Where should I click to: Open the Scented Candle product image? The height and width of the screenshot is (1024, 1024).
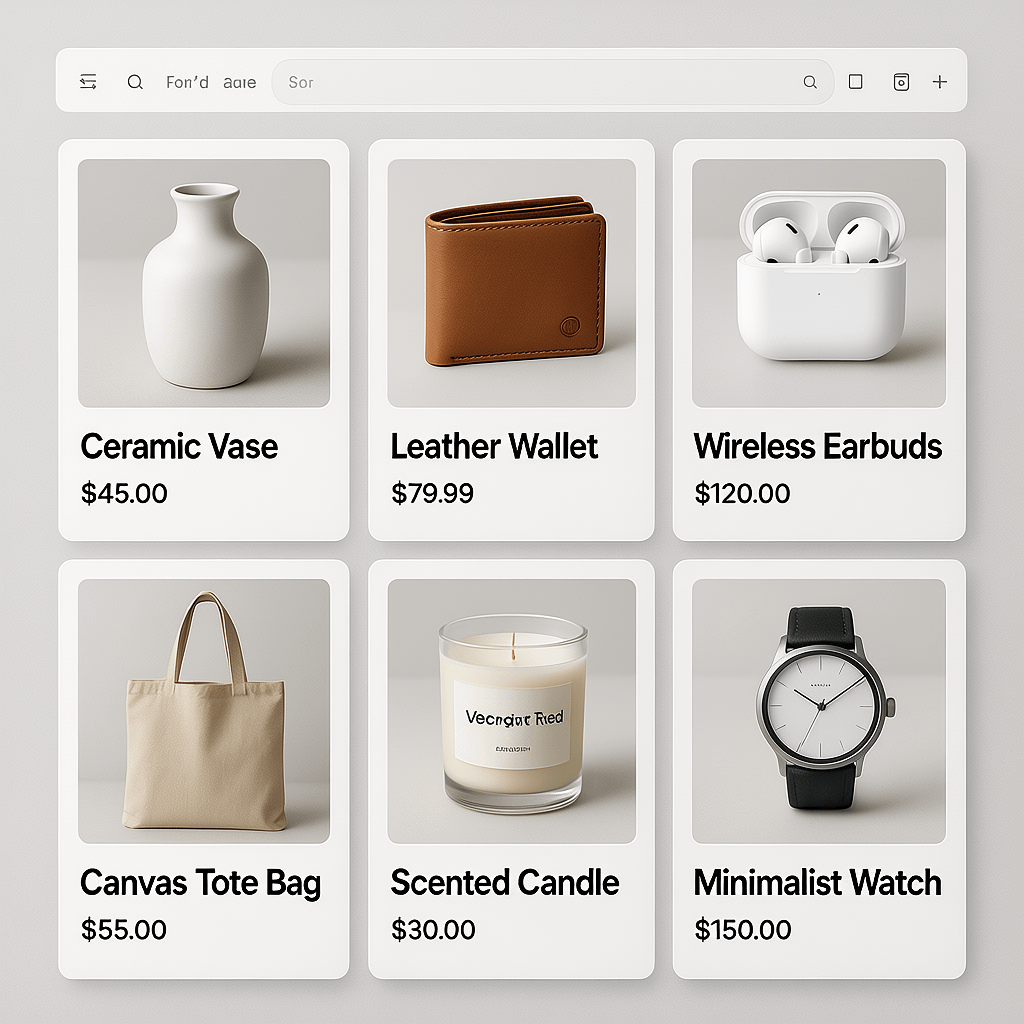point(511,711)
